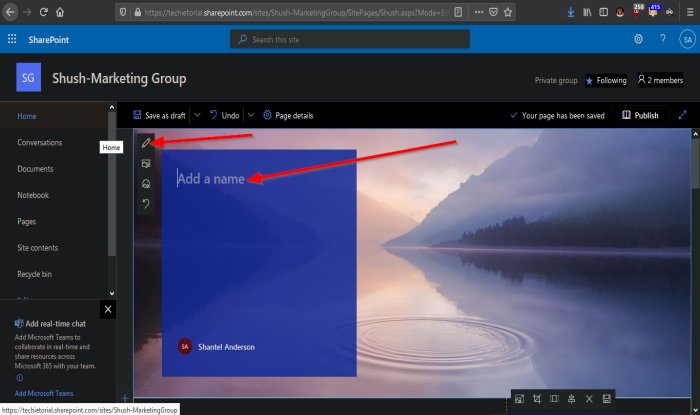700x415 pixels.
Task: Click the reset to default image icon
Action: click(x=146, y=204)
